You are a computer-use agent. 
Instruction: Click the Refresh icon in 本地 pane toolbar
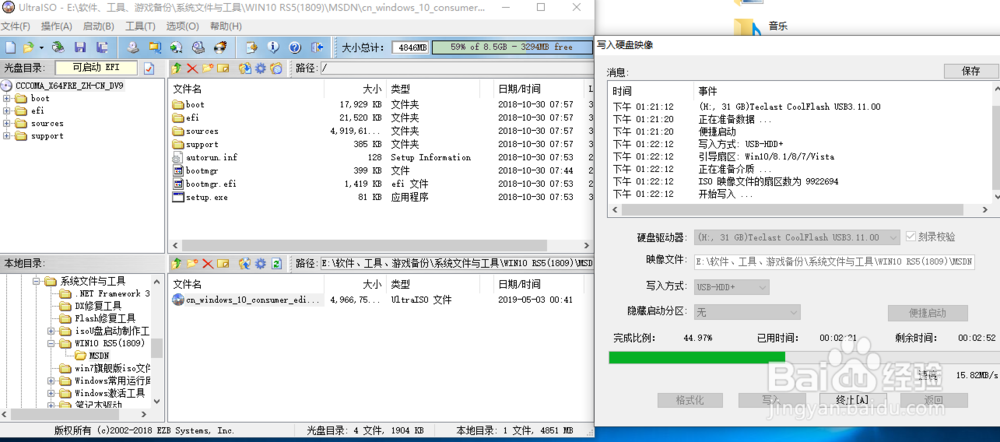[x=276, y=263]
